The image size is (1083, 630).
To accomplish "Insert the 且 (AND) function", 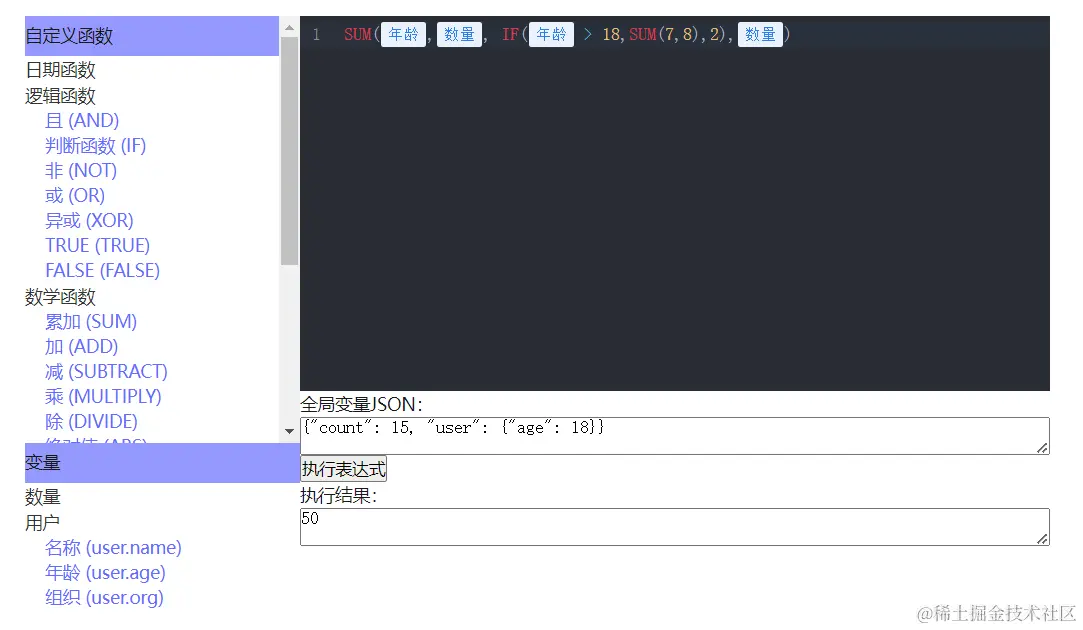I will tap(82, 121).
